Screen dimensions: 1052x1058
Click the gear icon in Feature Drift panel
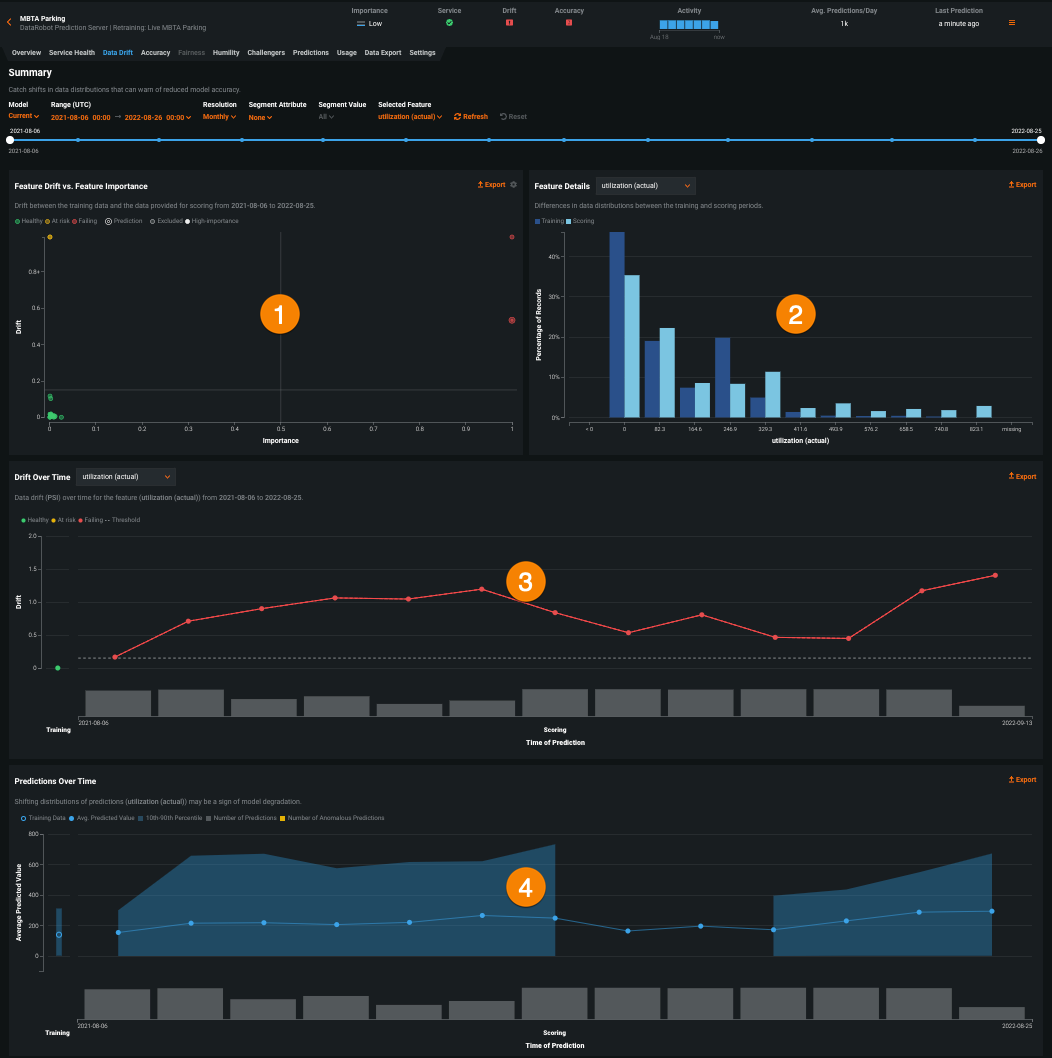click(514, 185)
